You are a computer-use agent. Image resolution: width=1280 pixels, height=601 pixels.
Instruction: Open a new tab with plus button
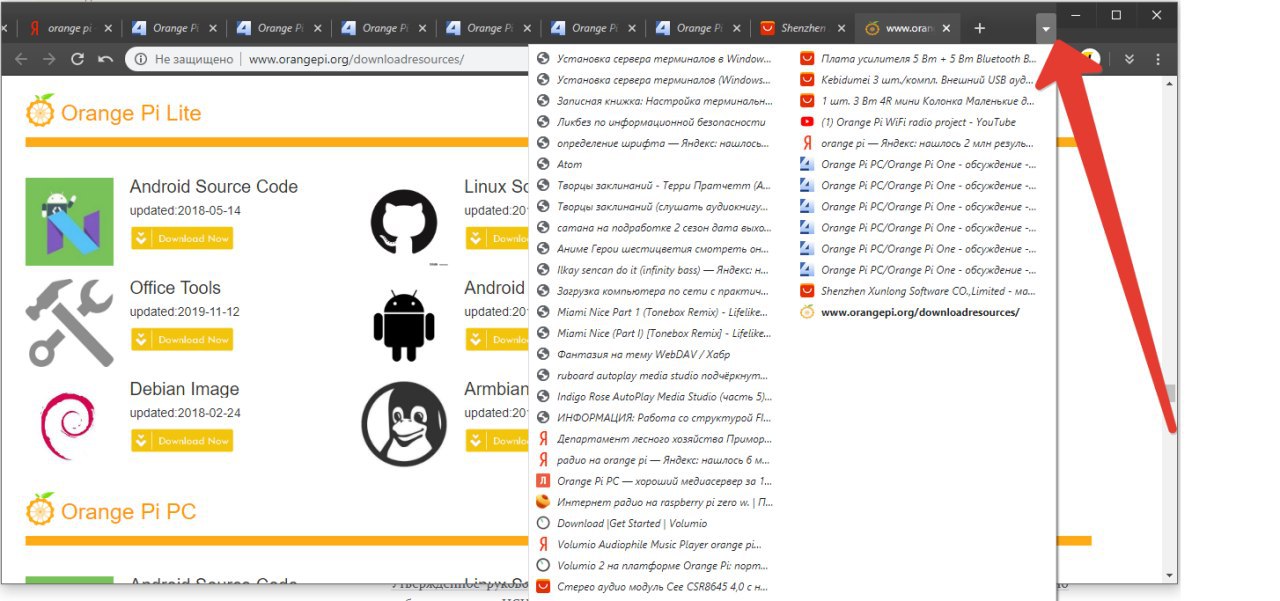[x=979, y=28]
